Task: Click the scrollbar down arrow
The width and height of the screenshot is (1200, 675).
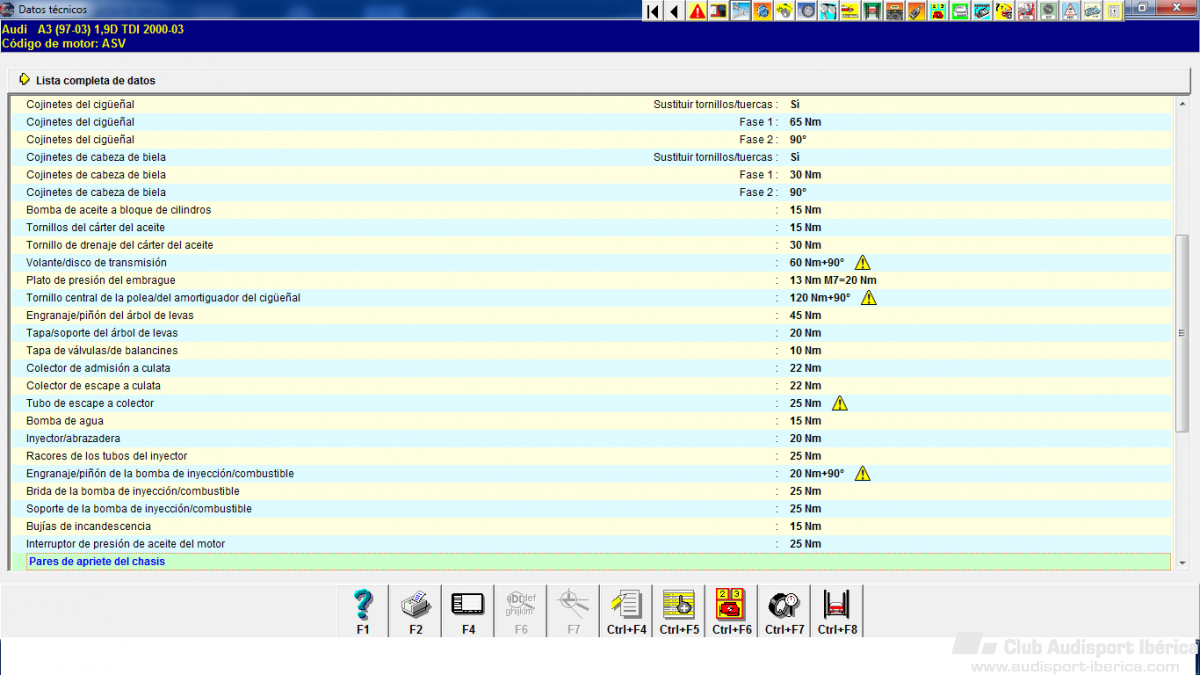Action: 1182,563
